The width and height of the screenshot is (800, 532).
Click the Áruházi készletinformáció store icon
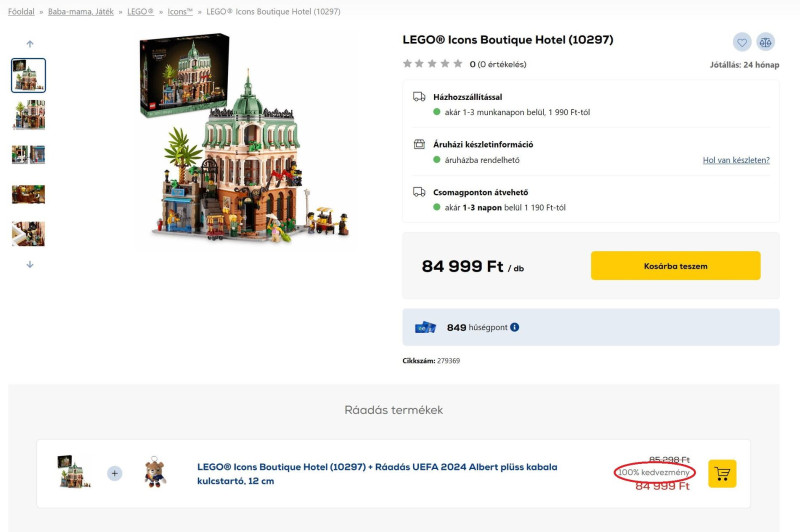tap(419, 144)
